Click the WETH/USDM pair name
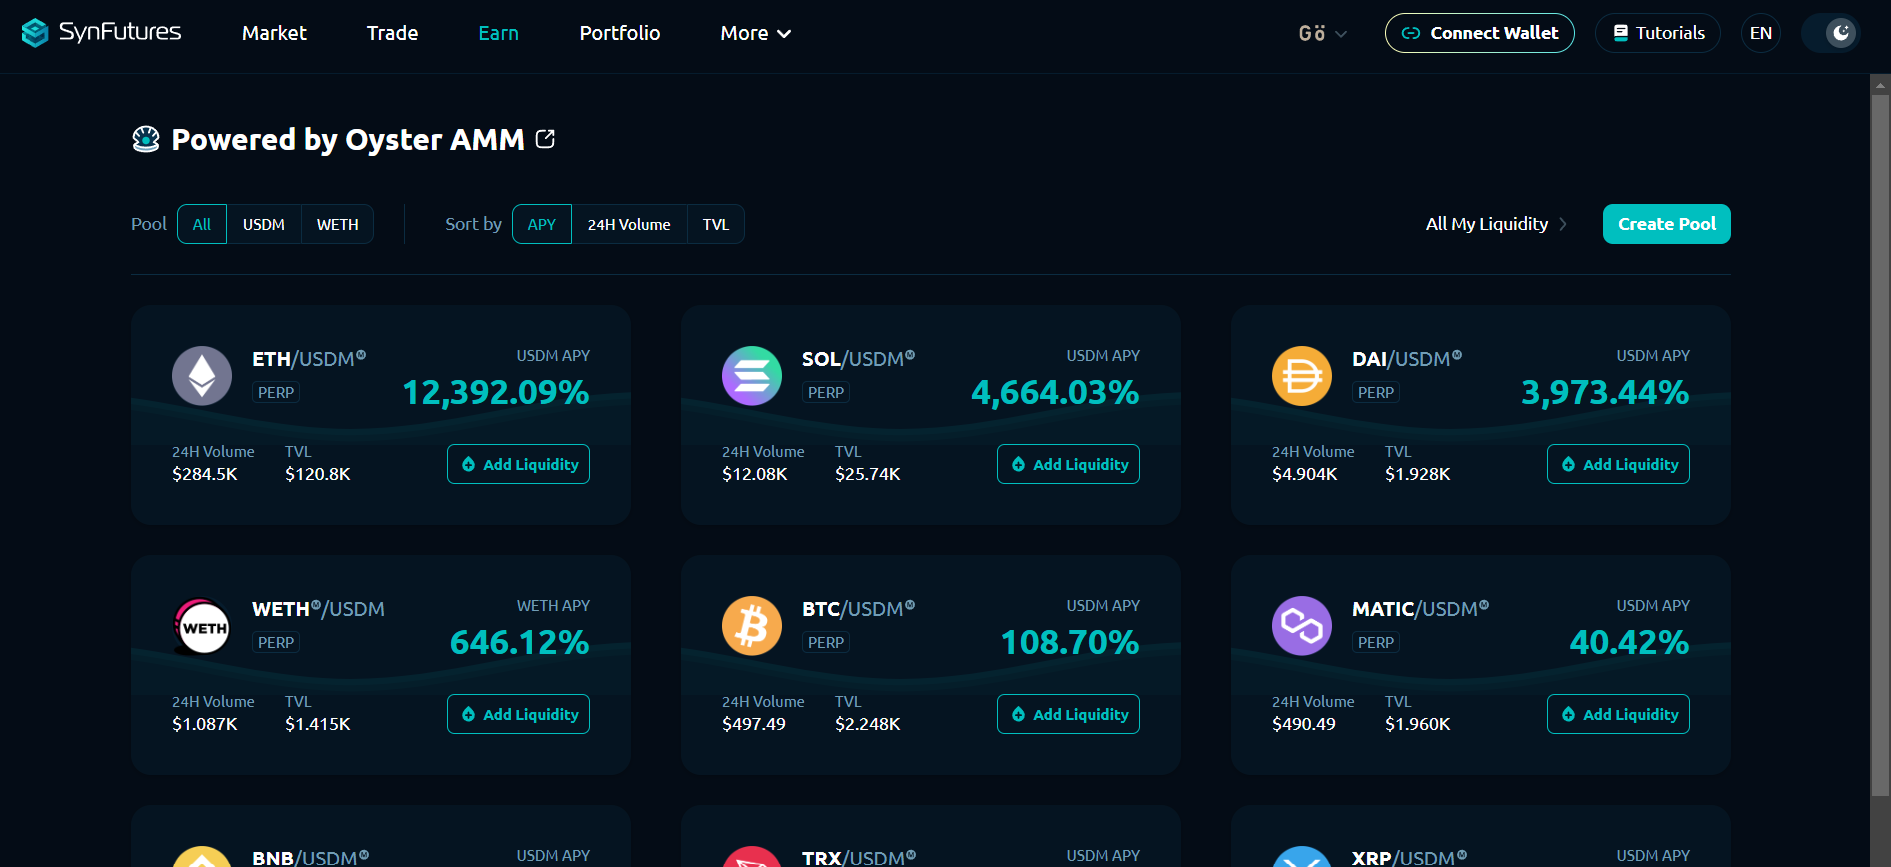1891x867 pixels. [x=318, y=609]
